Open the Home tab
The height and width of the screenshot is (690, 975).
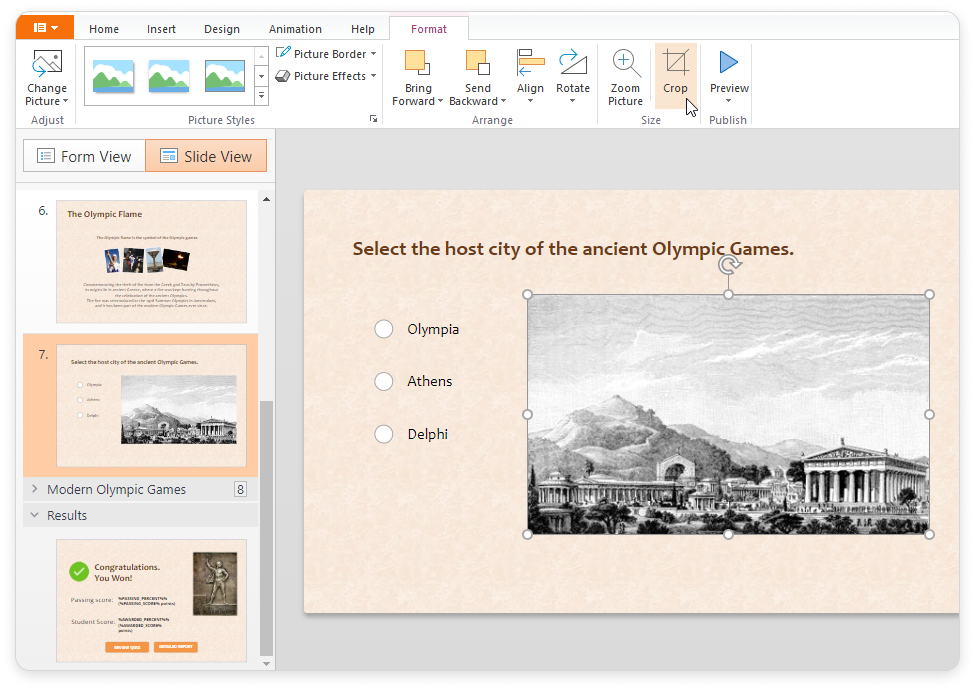coord(104,29)
